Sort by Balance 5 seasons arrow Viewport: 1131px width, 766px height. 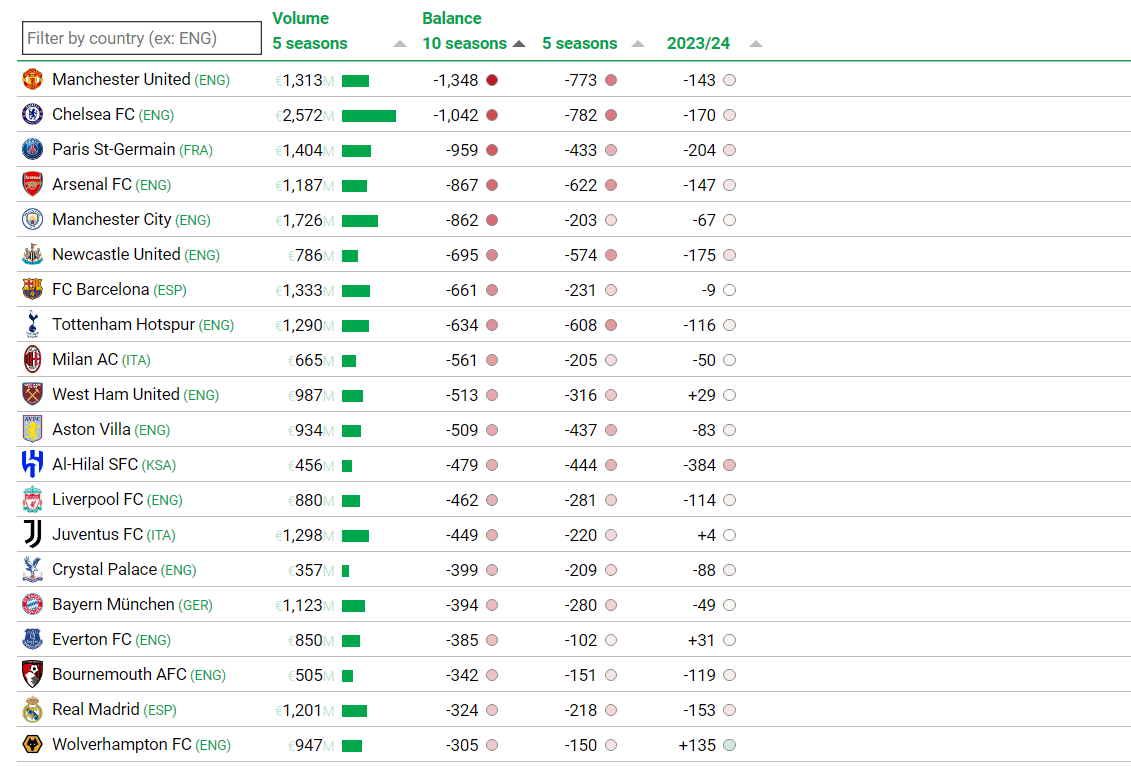pyautogui.click(x=639, y=44)
